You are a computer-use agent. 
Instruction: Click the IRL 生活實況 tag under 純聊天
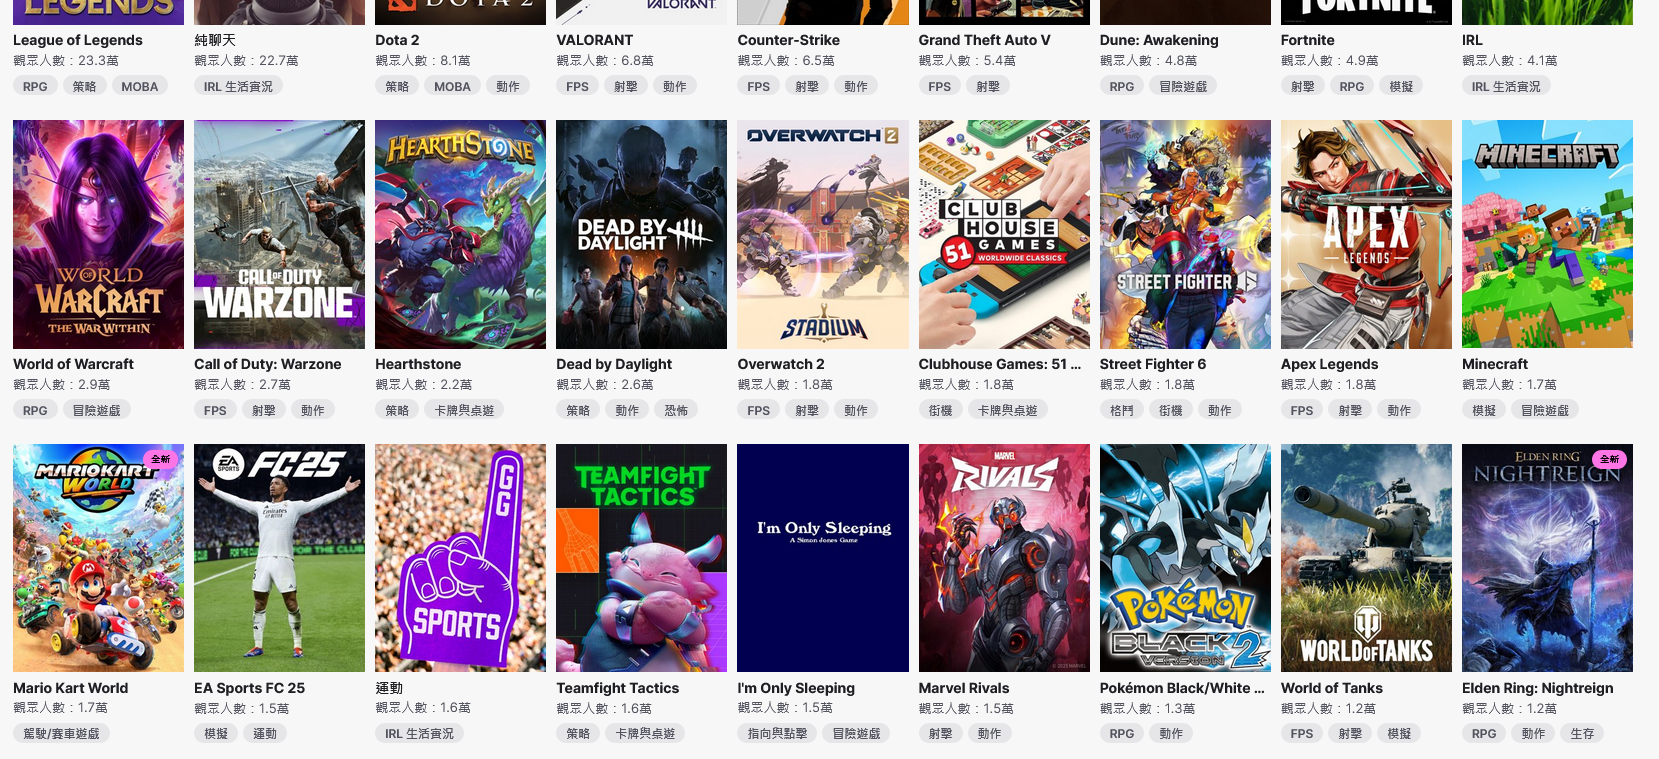[238, 86]
